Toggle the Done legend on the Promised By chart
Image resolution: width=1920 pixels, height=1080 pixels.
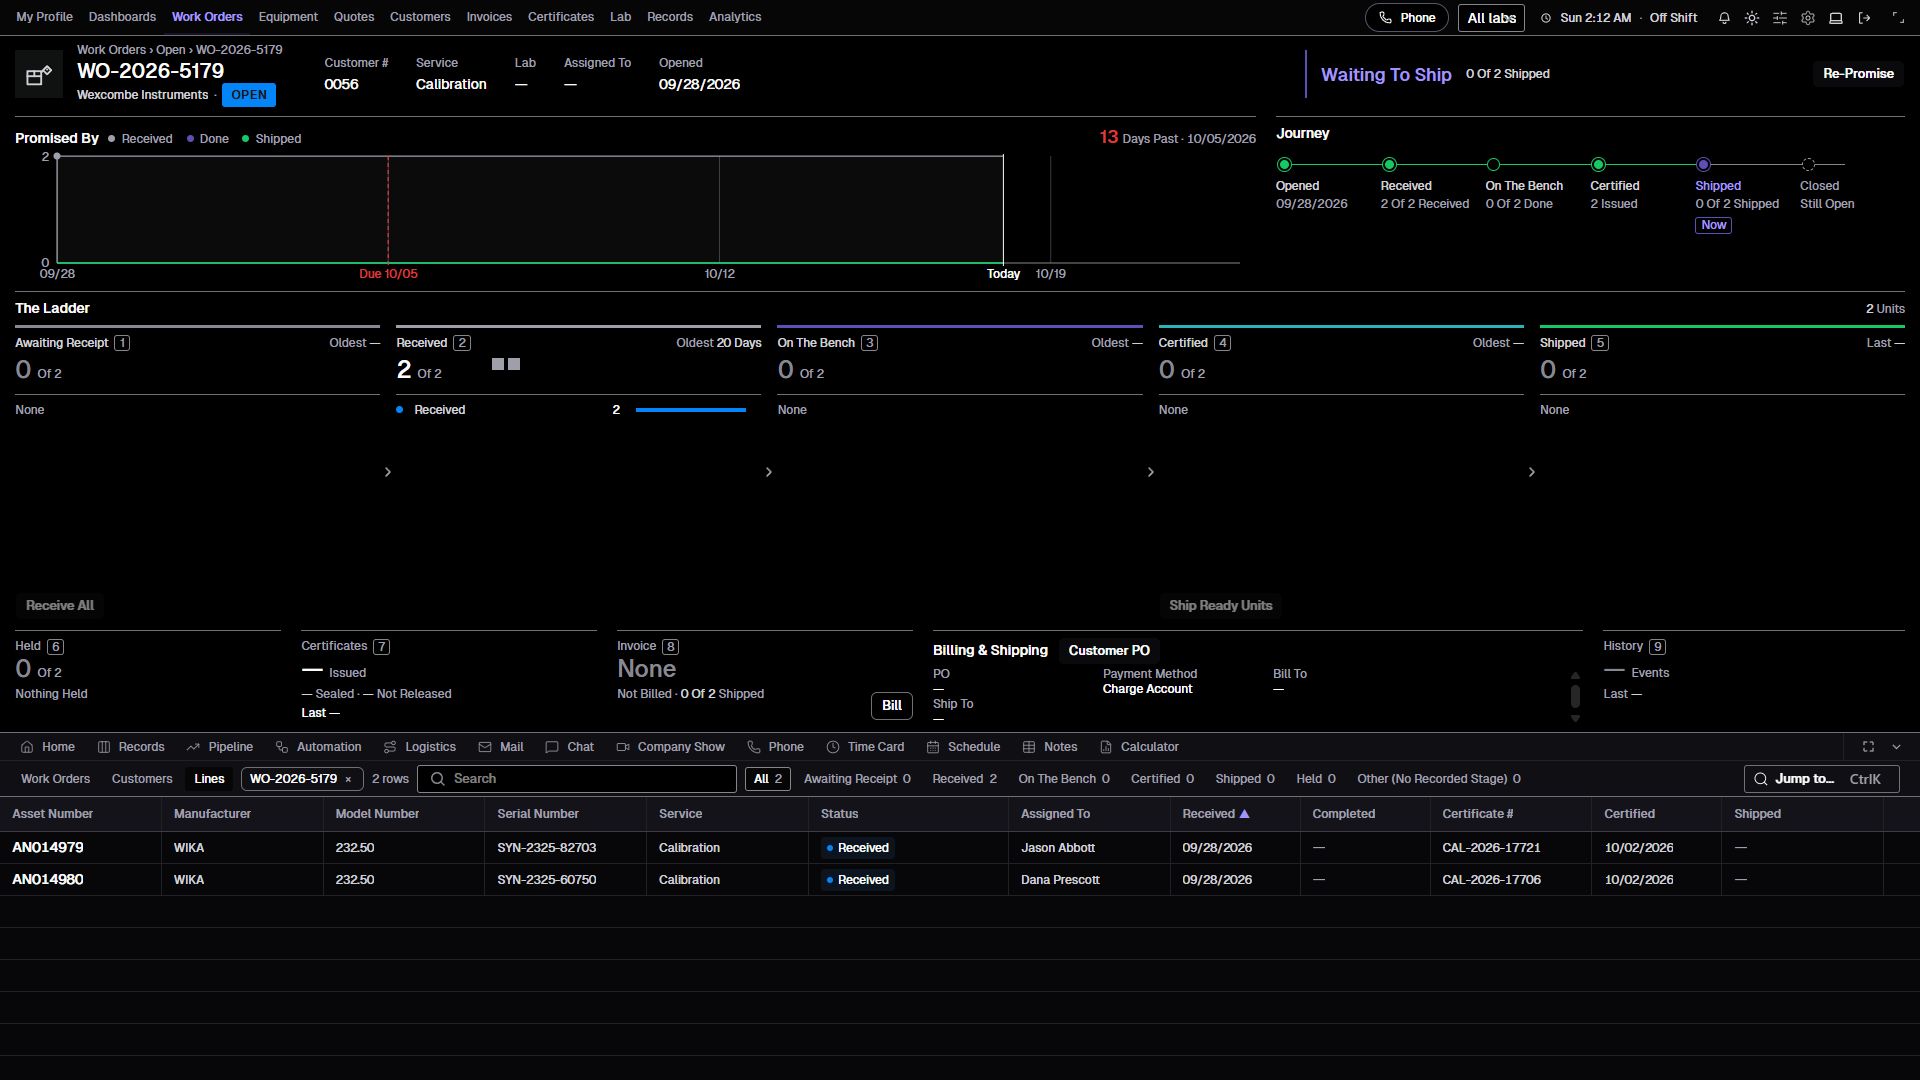[207, 139]
